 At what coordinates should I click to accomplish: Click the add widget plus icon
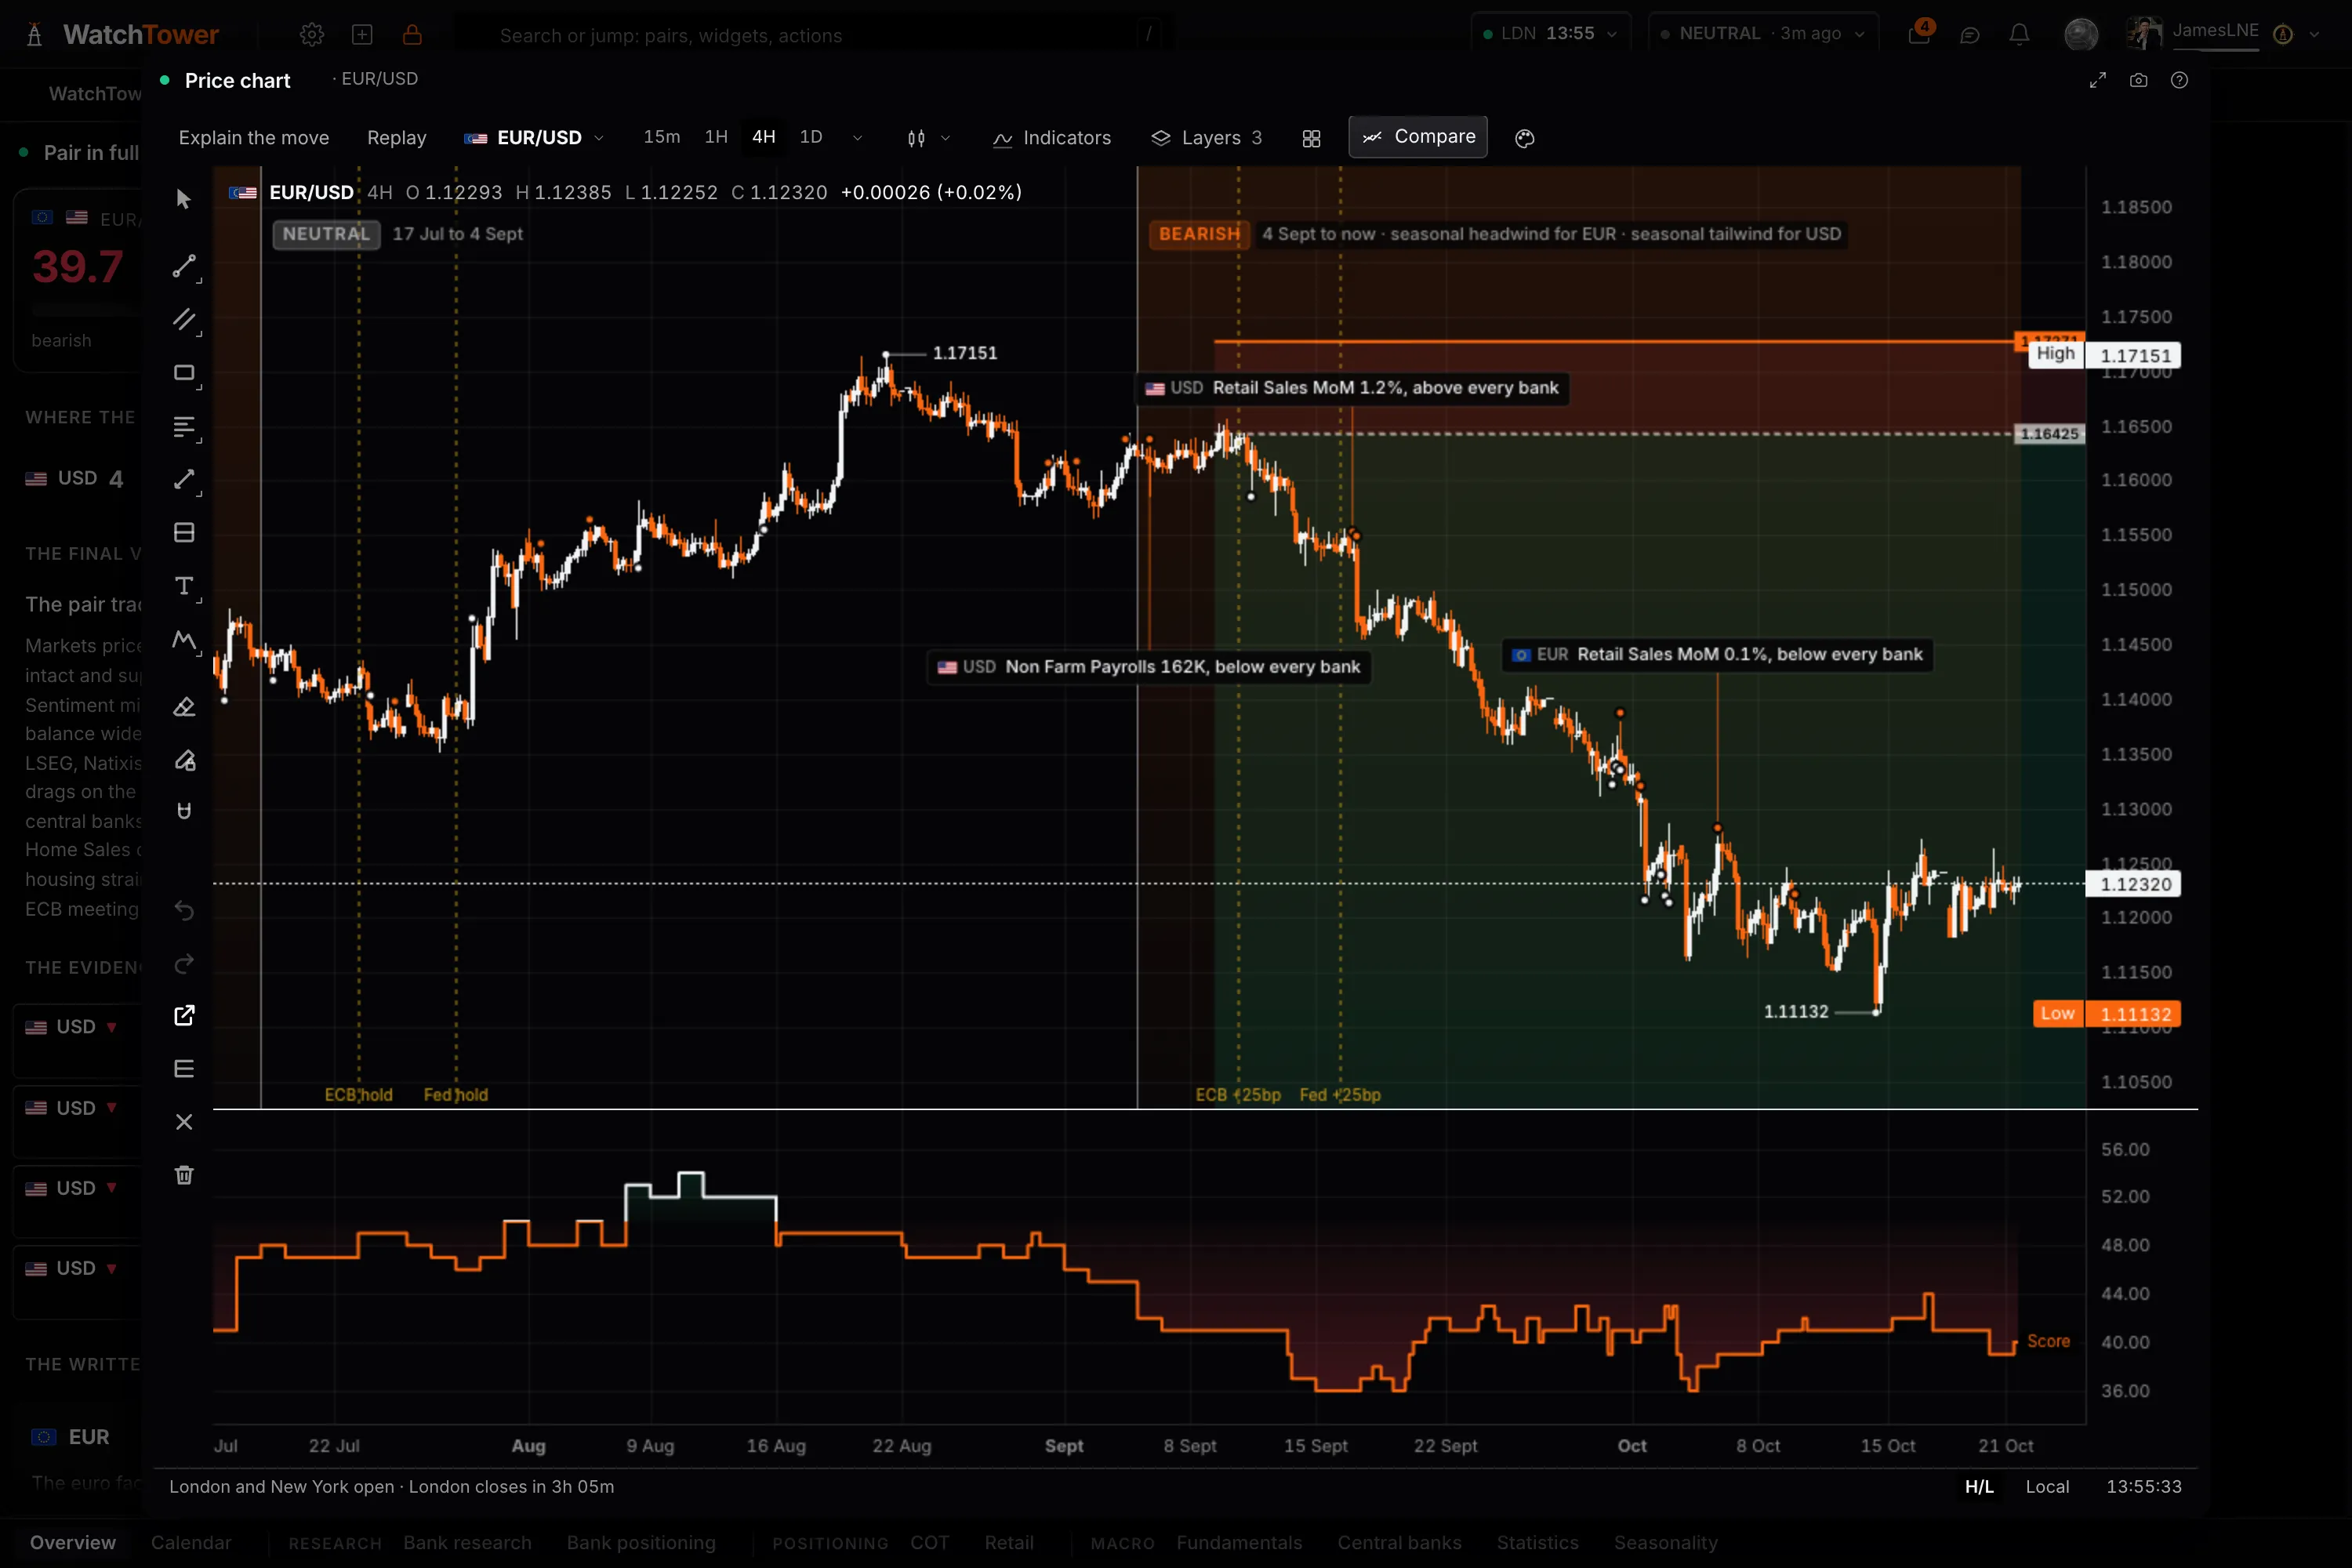362,35
